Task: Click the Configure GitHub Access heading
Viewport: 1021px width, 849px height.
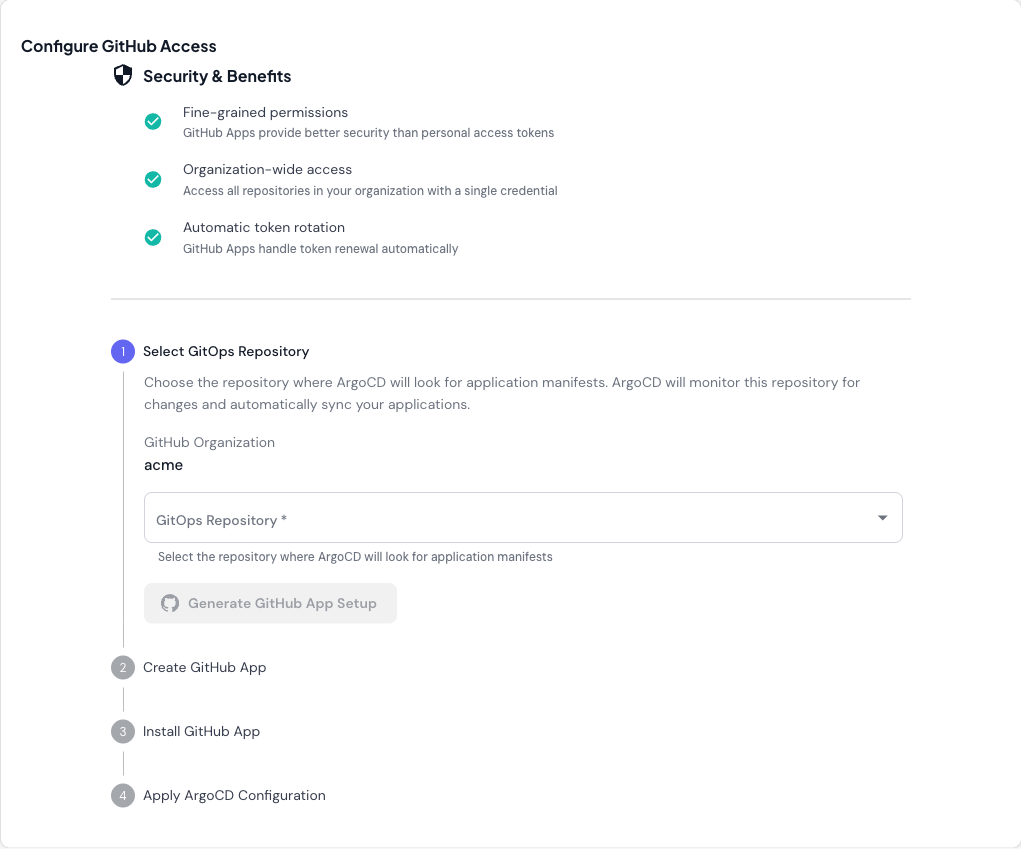Action: [x=119, y=46]
